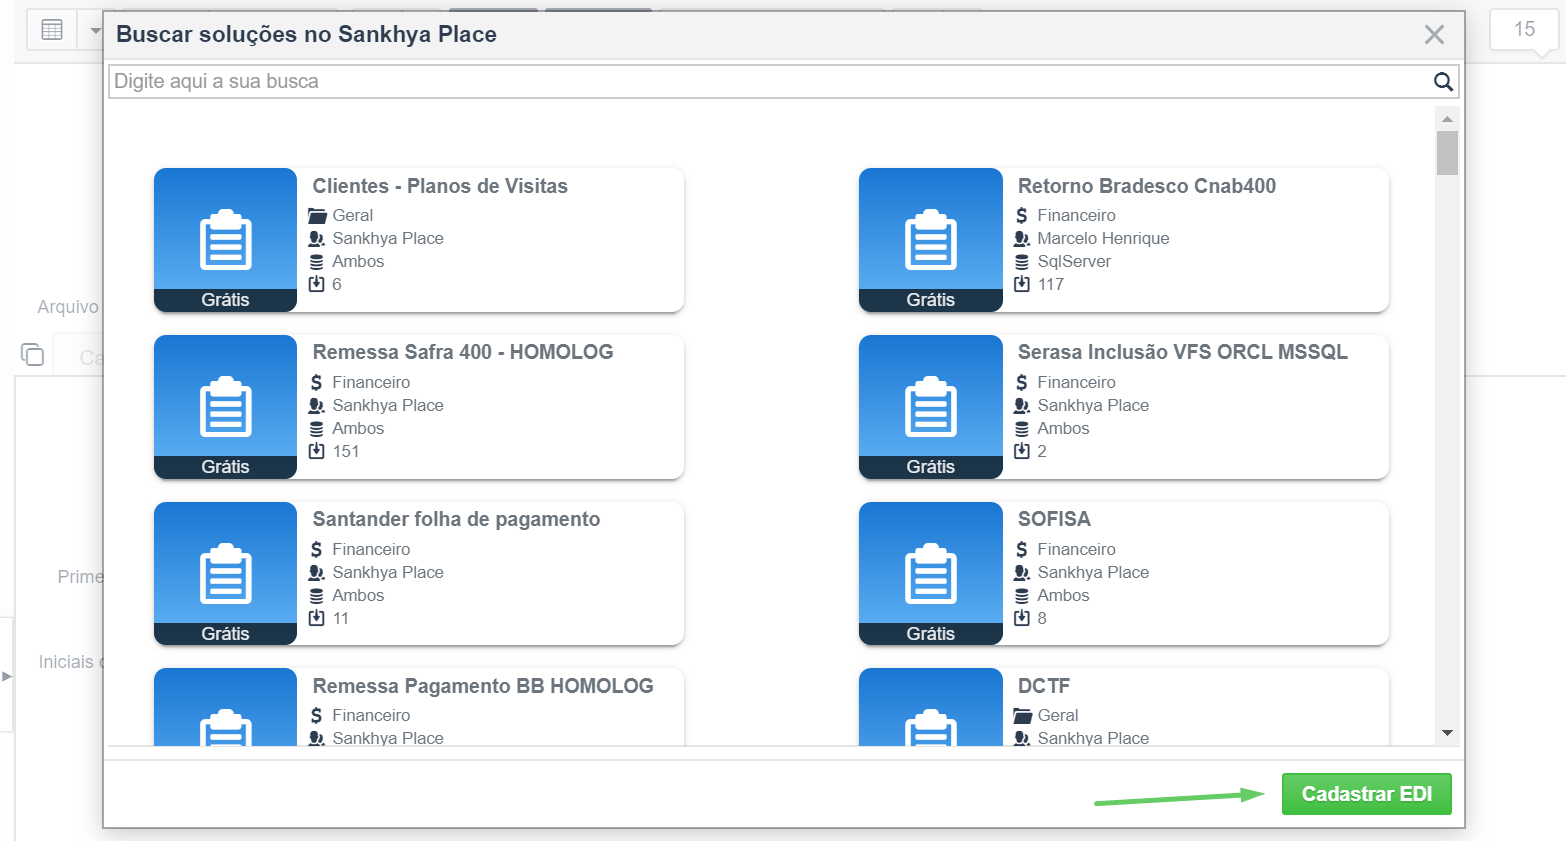Click the author icon in Clientes card
The height and width of the screenshot is (841, 1566).
317,238
